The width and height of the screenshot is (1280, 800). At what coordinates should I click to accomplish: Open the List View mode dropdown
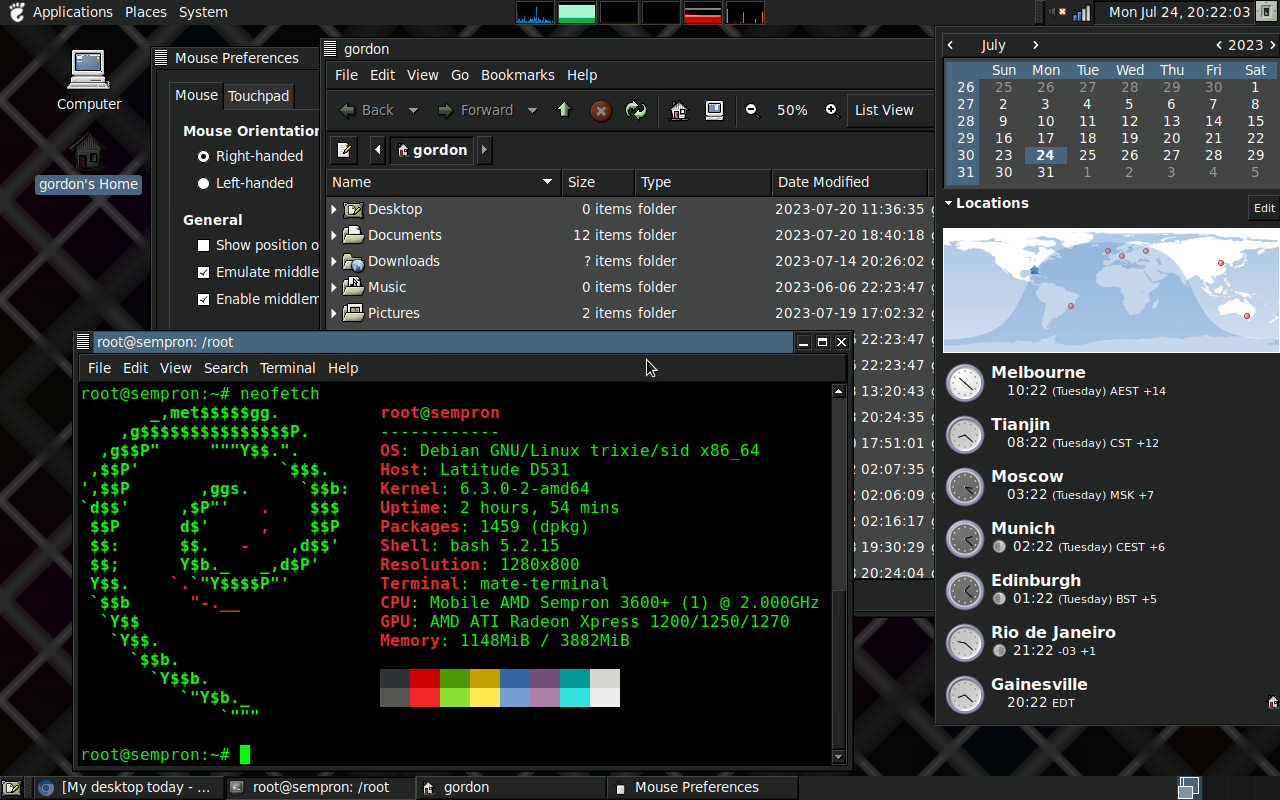(x=890, y=110)
